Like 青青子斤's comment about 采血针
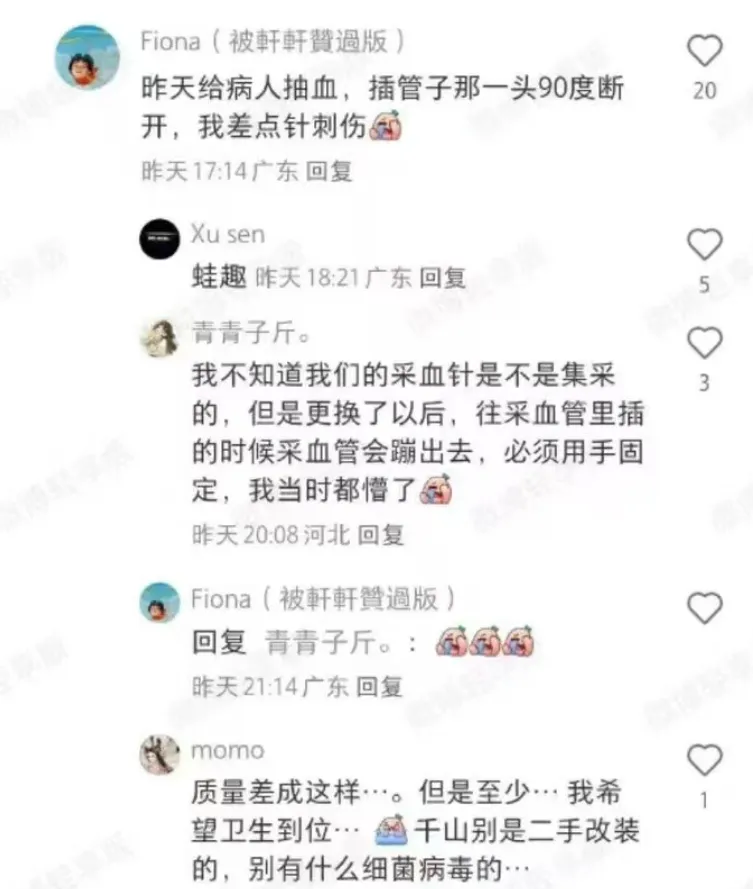 [x=705, y=342]
